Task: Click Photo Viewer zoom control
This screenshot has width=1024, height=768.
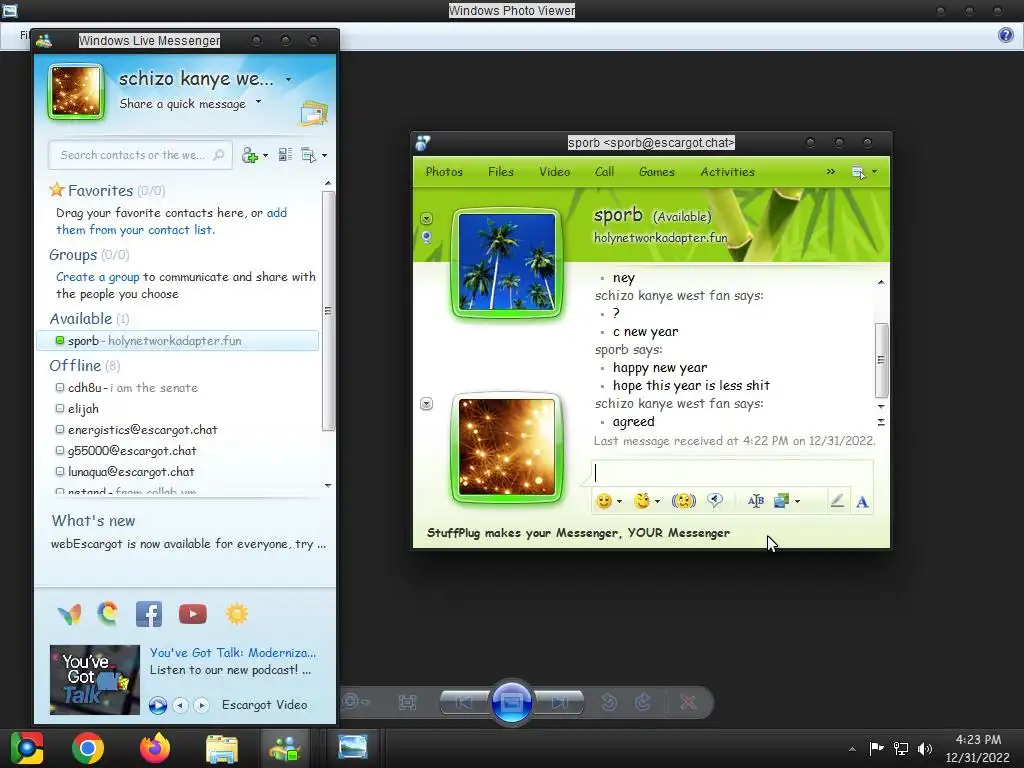Action: pyautogui.click(x=356, y=702)
